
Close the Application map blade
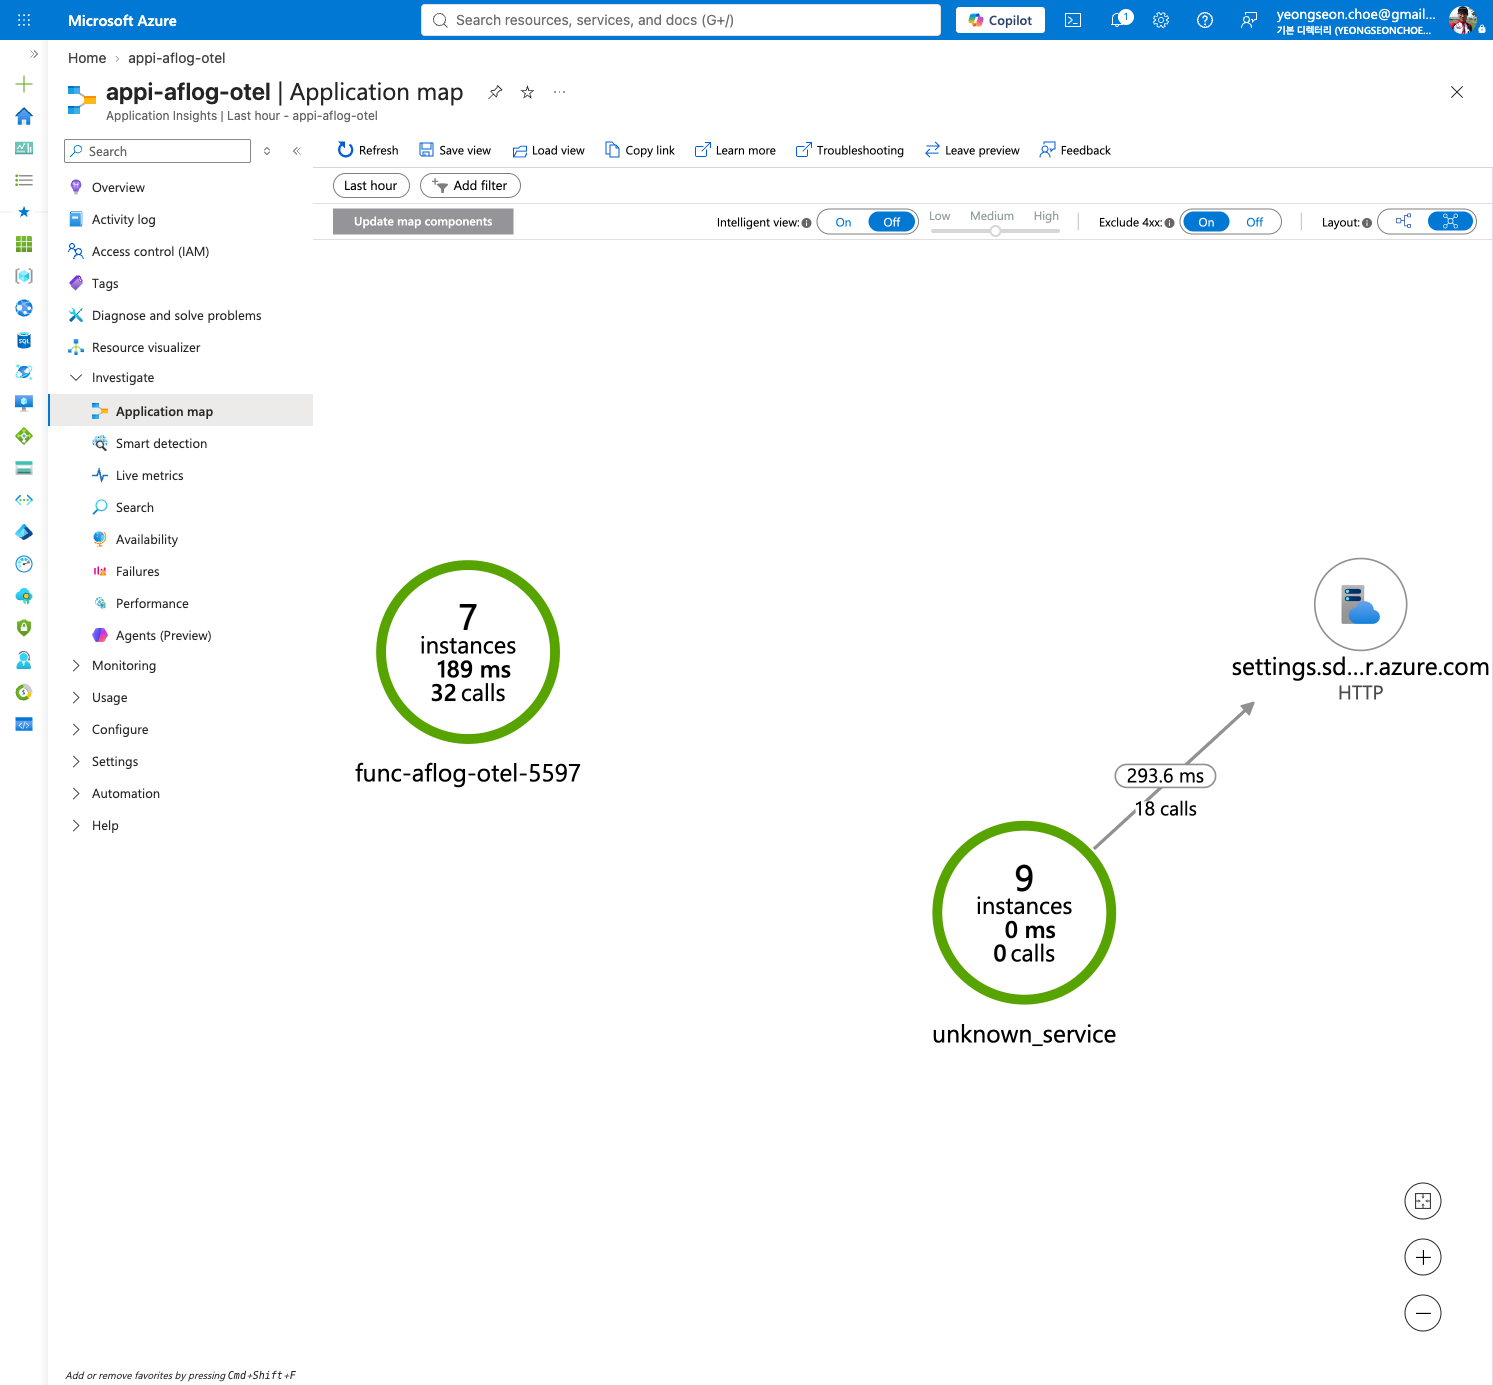tap(1457, 92)
